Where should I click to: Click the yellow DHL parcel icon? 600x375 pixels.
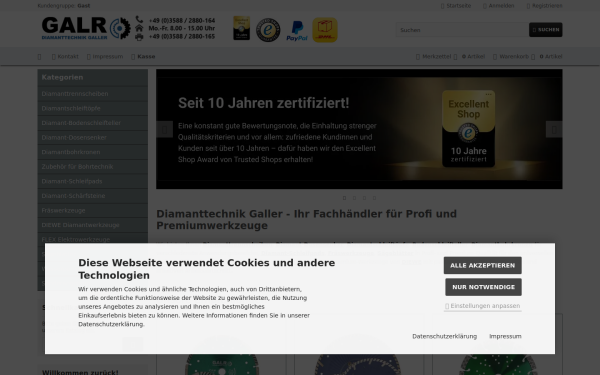[x=325, y=30]
